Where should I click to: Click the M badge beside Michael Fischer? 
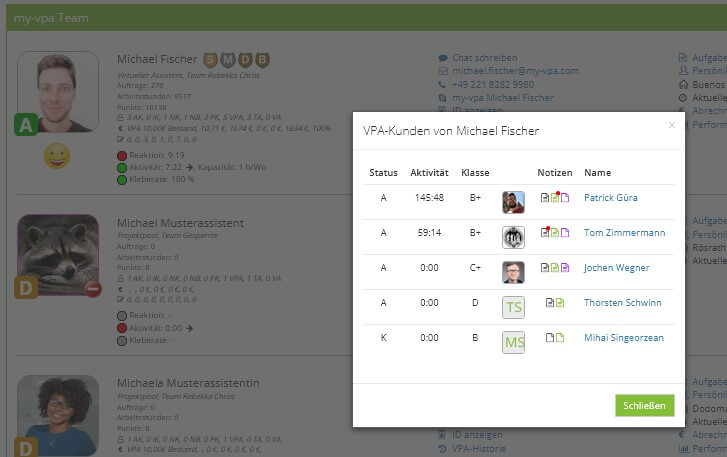click(x=228, y=59)
